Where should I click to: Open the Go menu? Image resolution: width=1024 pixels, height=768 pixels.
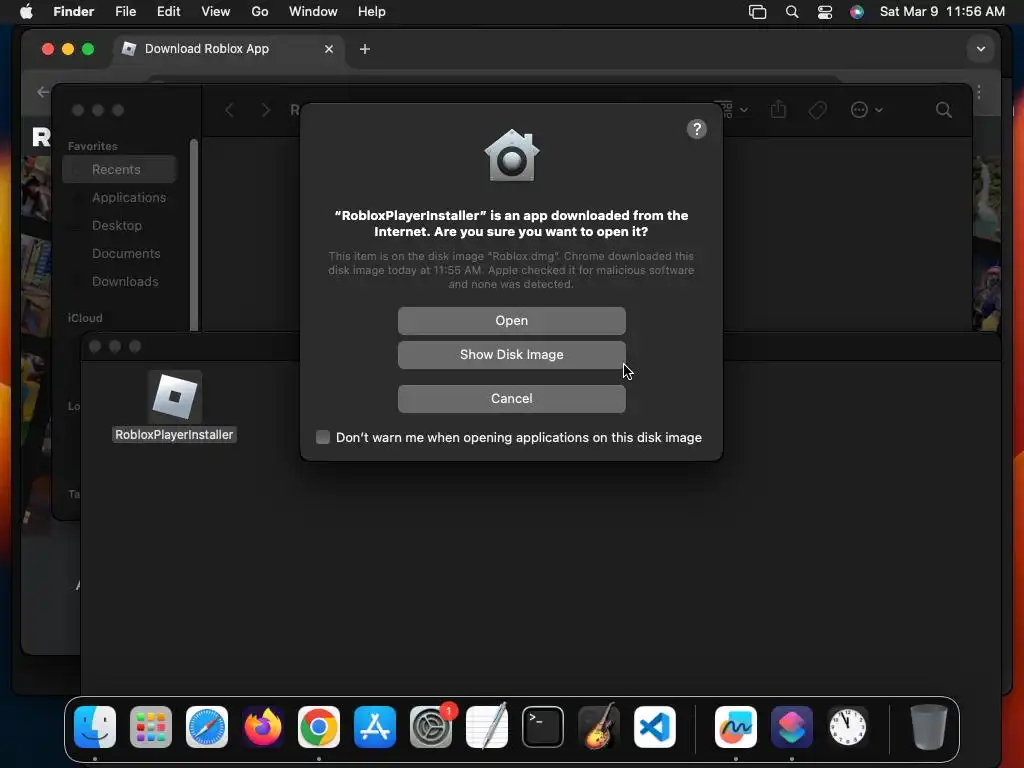coord(260,12)
